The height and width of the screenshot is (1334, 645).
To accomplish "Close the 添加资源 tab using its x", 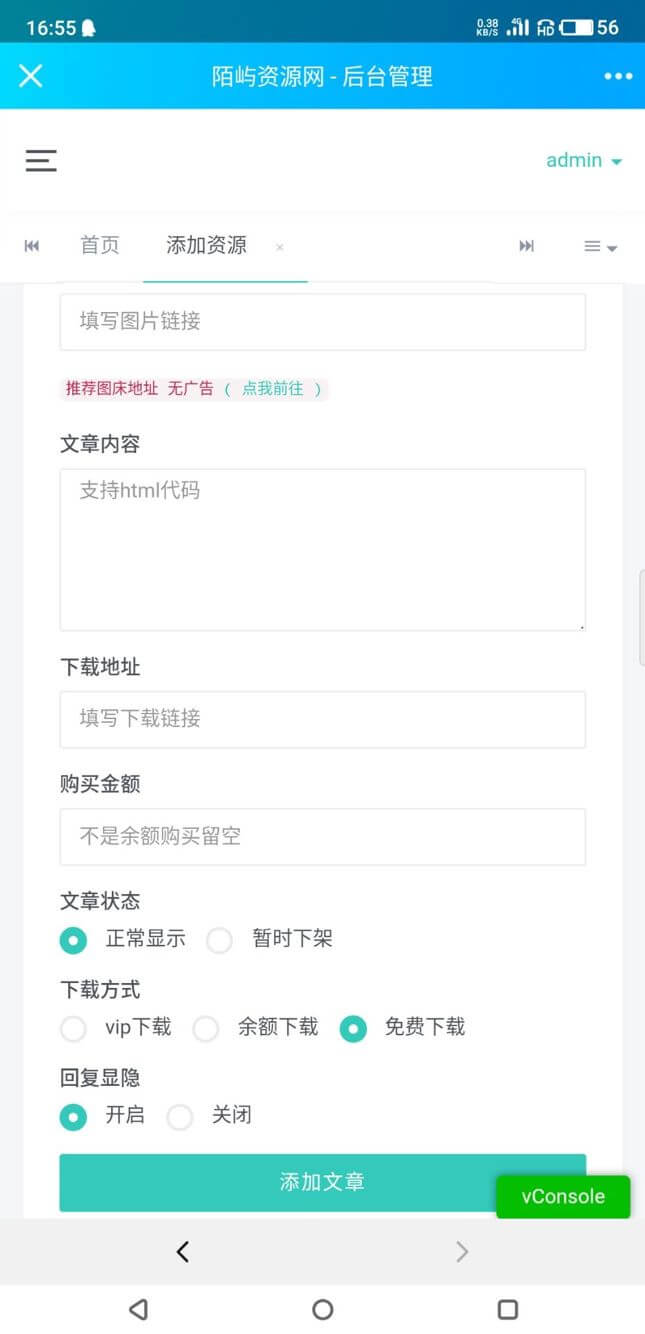I will pos(279,247).
